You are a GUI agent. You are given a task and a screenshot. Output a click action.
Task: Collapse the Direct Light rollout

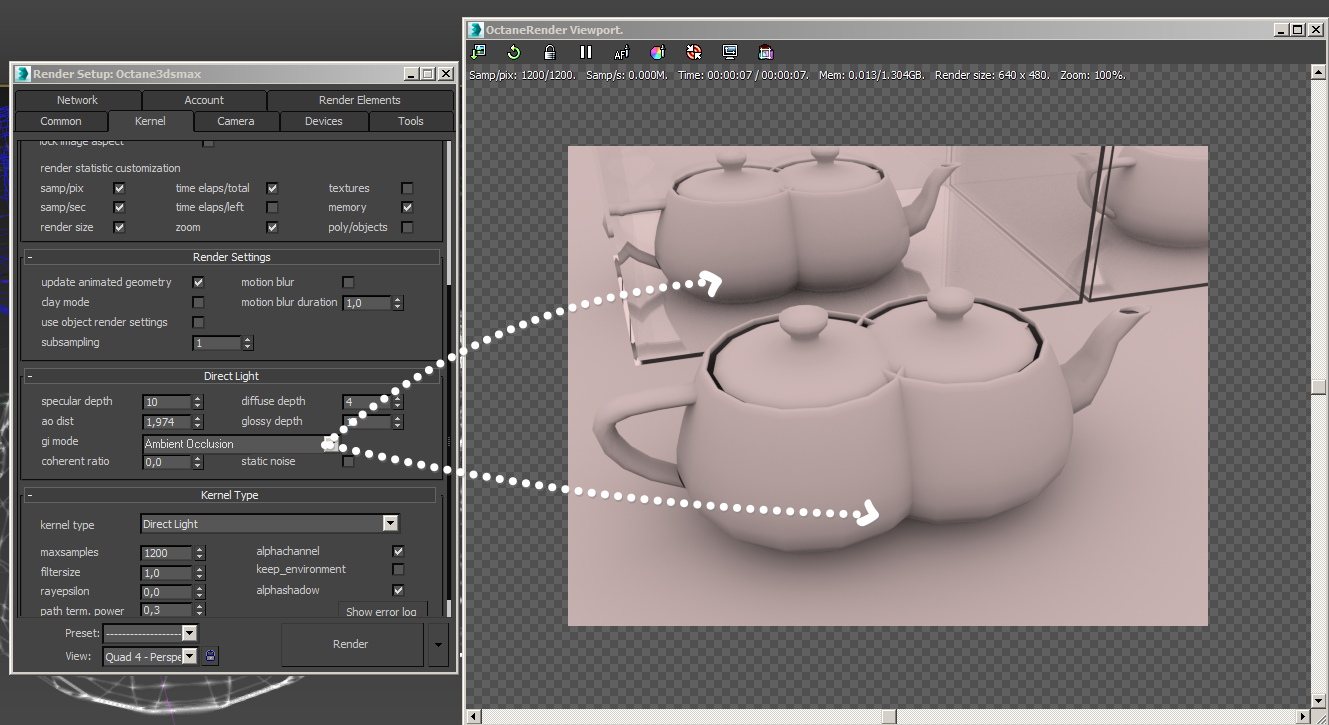click(x=231, y=376)
